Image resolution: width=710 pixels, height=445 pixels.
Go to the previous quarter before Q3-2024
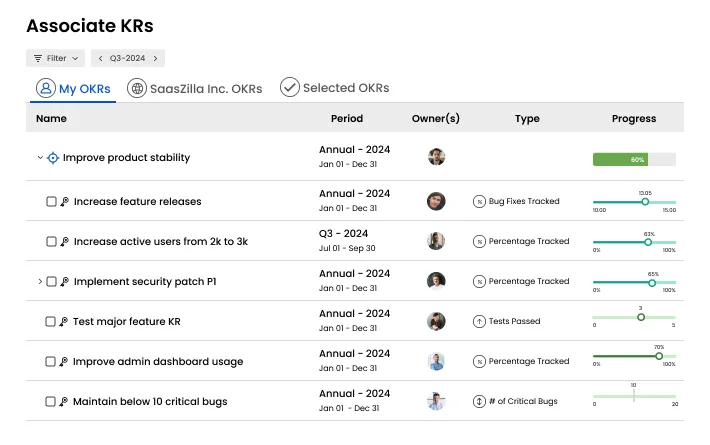tap(100, 58)
